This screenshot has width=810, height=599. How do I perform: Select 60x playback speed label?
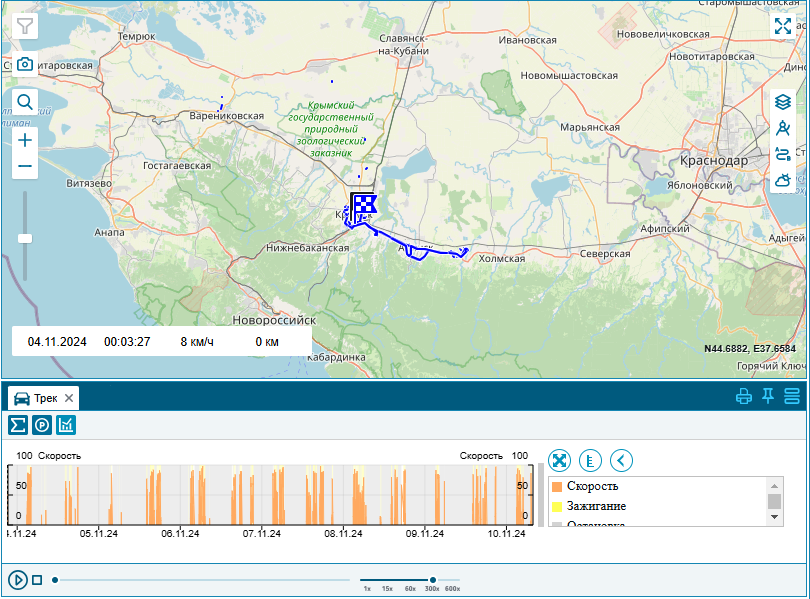410,589
